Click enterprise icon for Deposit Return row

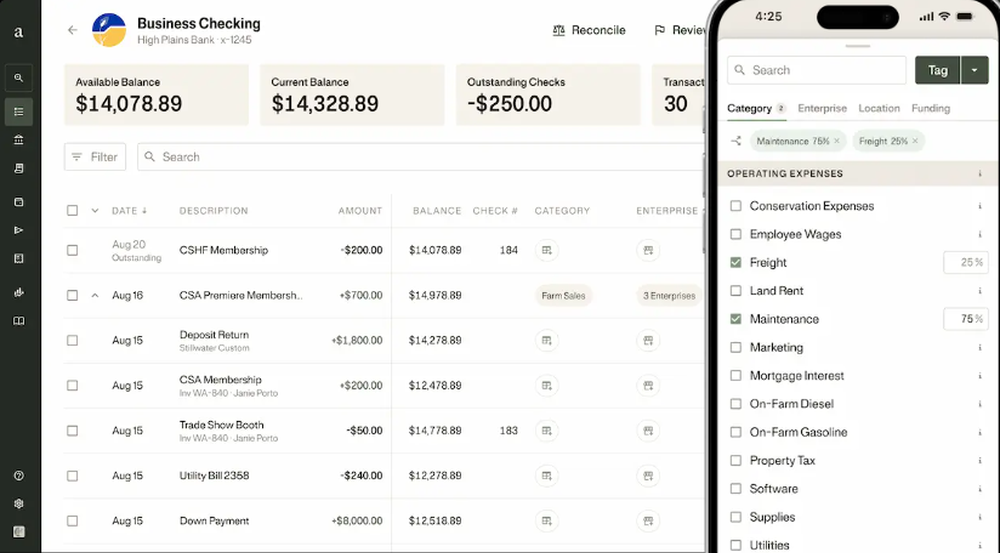(648, 340)
